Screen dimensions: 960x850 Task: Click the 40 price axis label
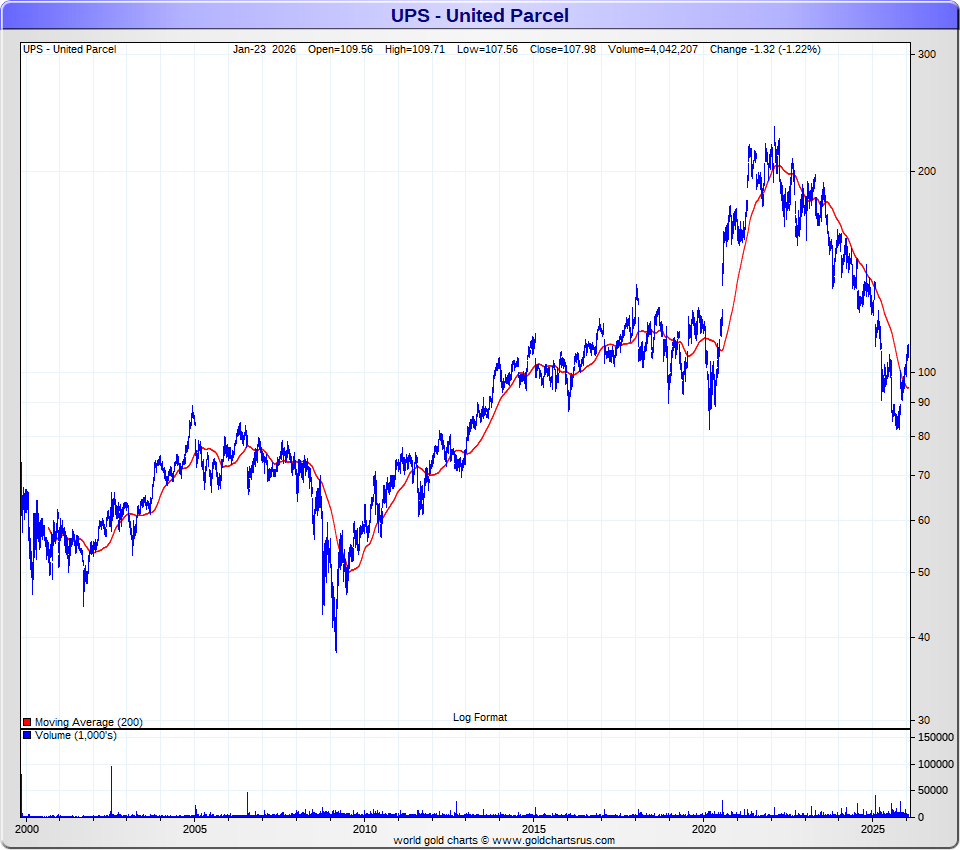tap(924, 638)
